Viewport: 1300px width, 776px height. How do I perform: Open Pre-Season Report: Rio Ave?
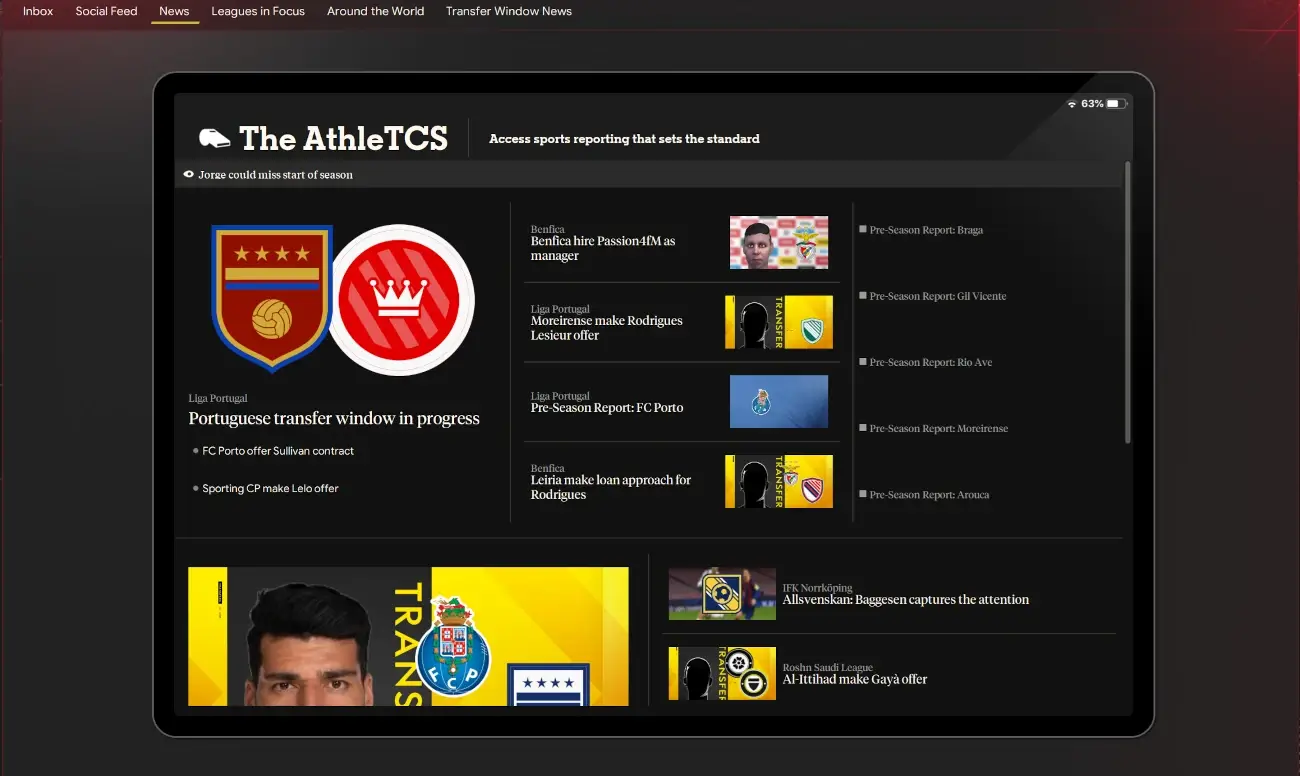tap(931, 362)
